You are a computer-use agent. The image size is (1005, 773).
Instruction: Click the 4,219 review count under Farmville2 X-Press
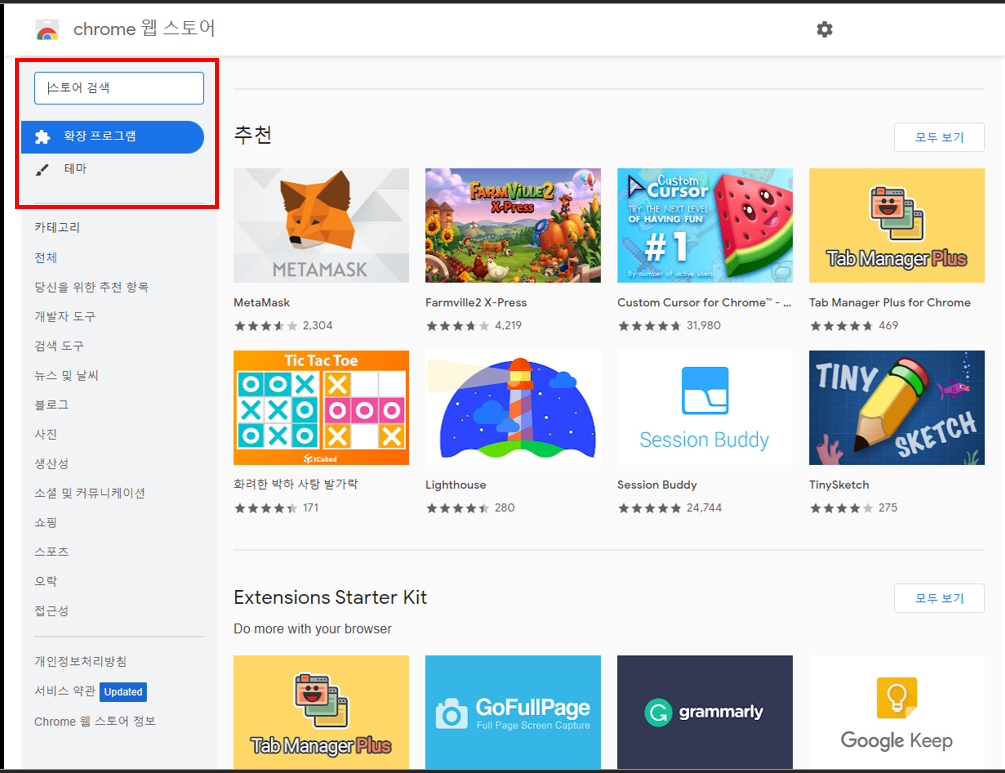coord(508,326)
